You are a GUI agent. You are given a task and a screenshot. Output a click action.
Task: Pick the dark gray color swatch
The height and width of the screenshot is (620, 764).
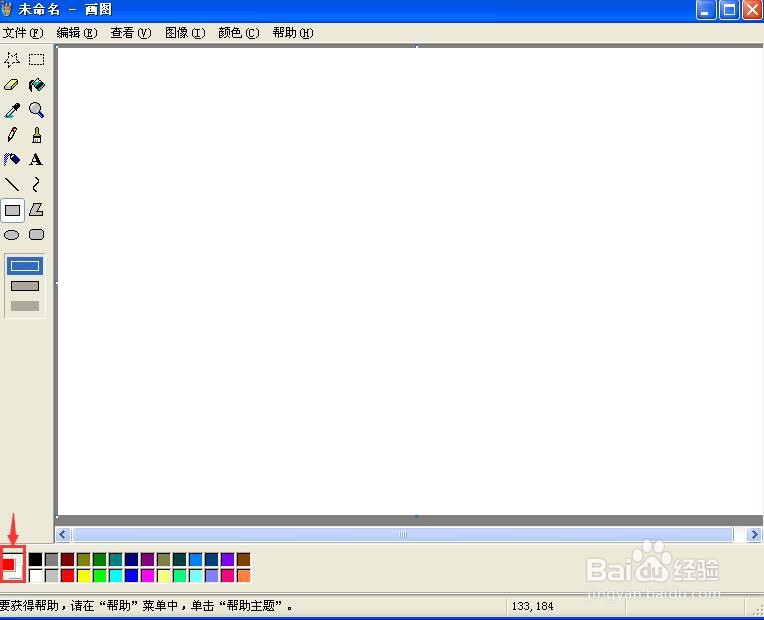click(52, 559)
